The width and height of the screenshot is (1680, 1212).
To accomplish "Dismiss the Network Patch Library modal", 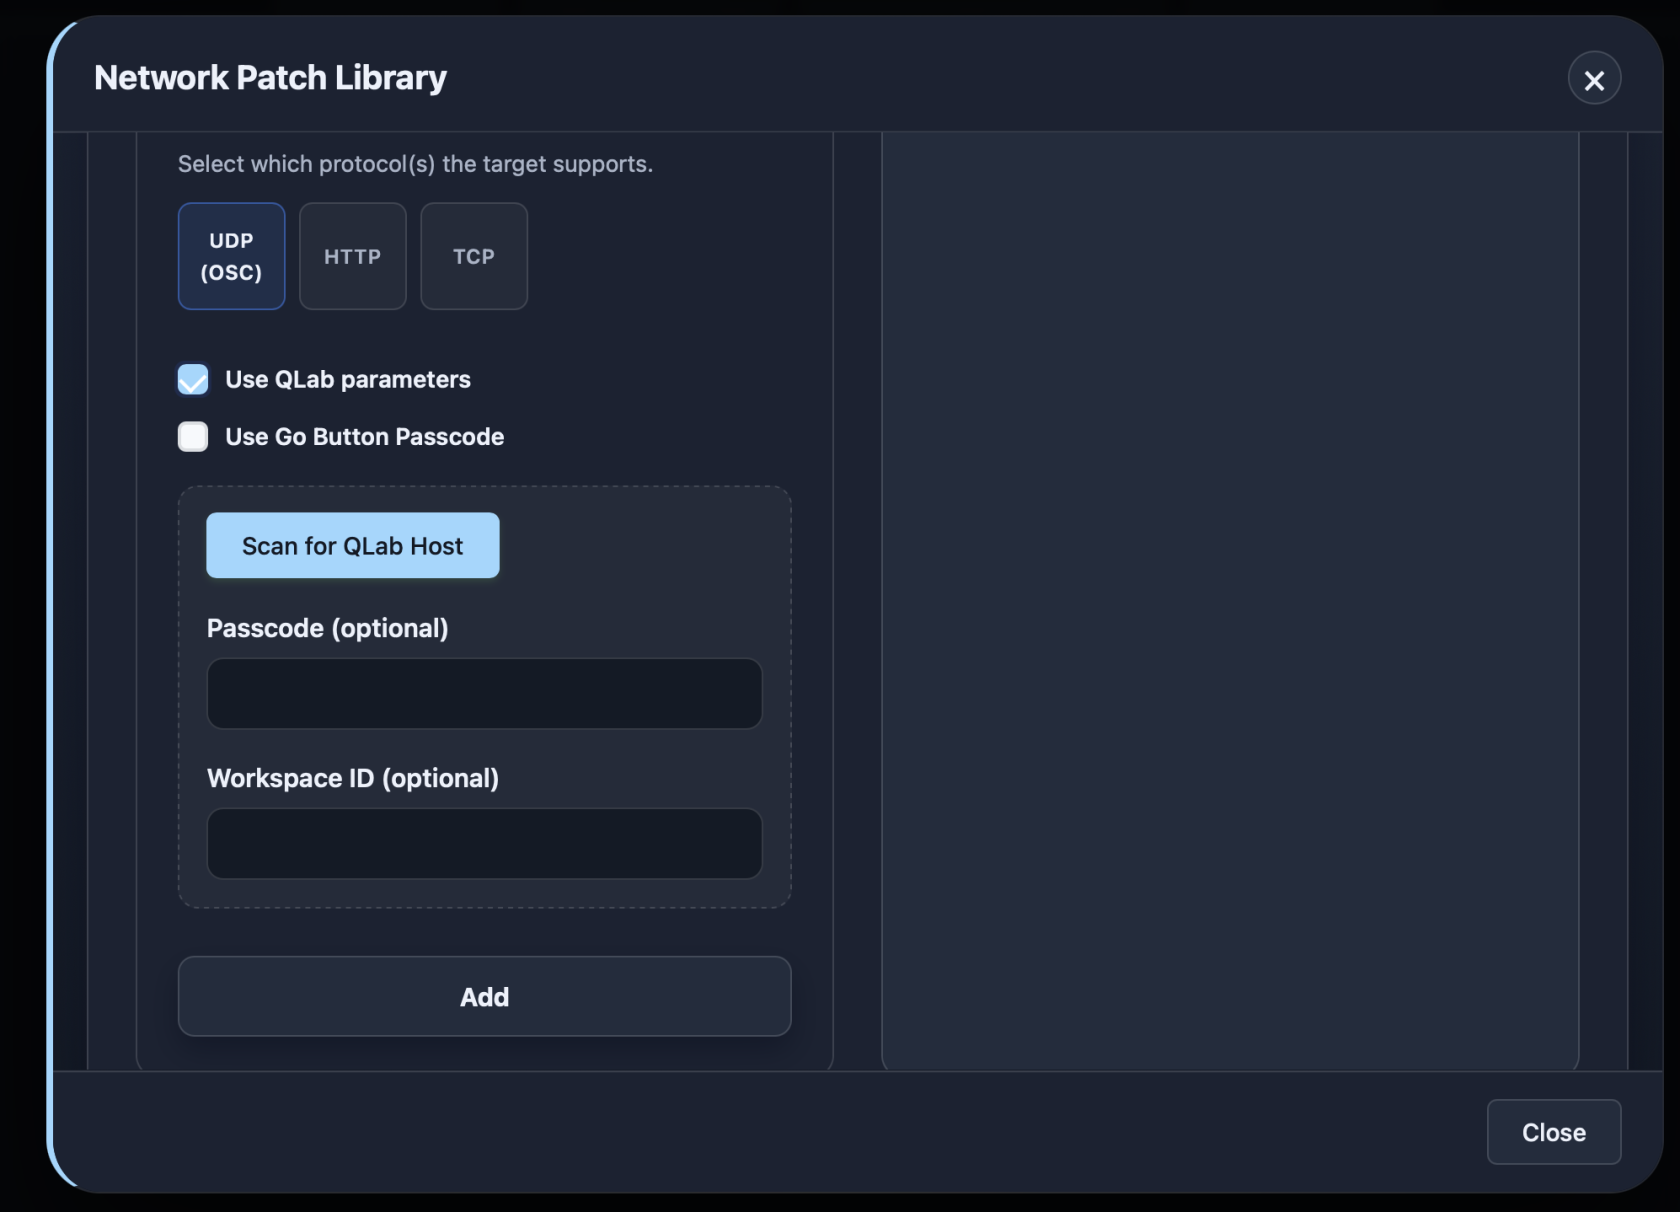I will point(1595,78).
